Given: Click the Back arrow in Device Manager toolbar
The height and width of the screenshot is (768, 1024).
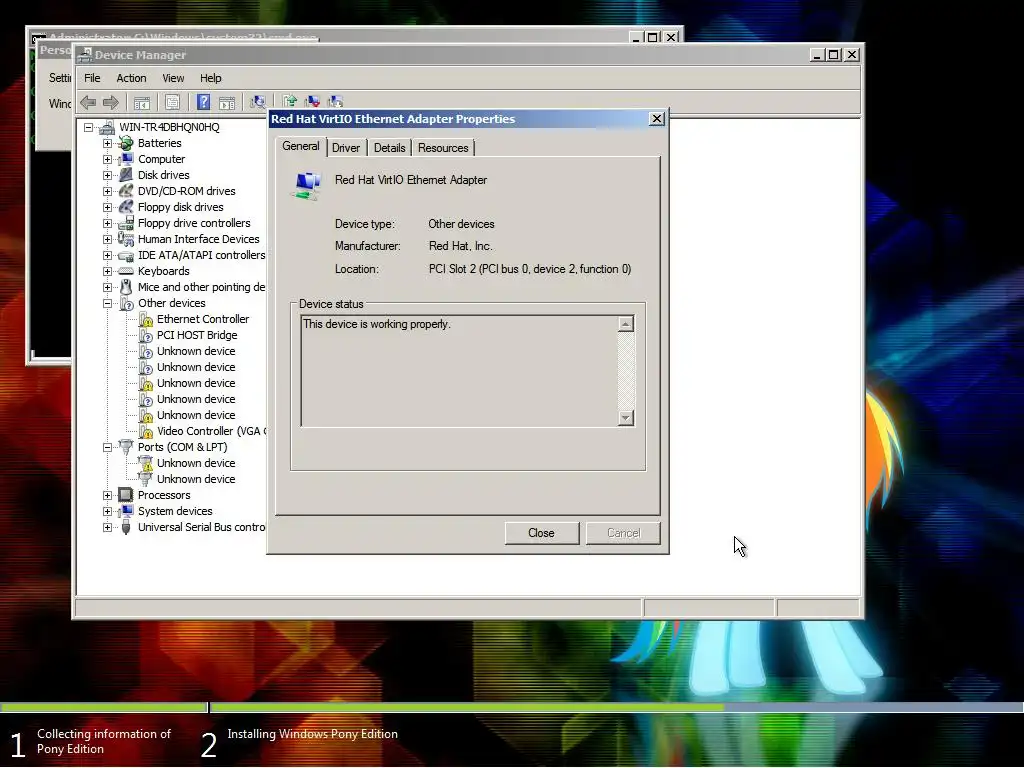Looking at the screenshot, I should click(x=88, y=102).
